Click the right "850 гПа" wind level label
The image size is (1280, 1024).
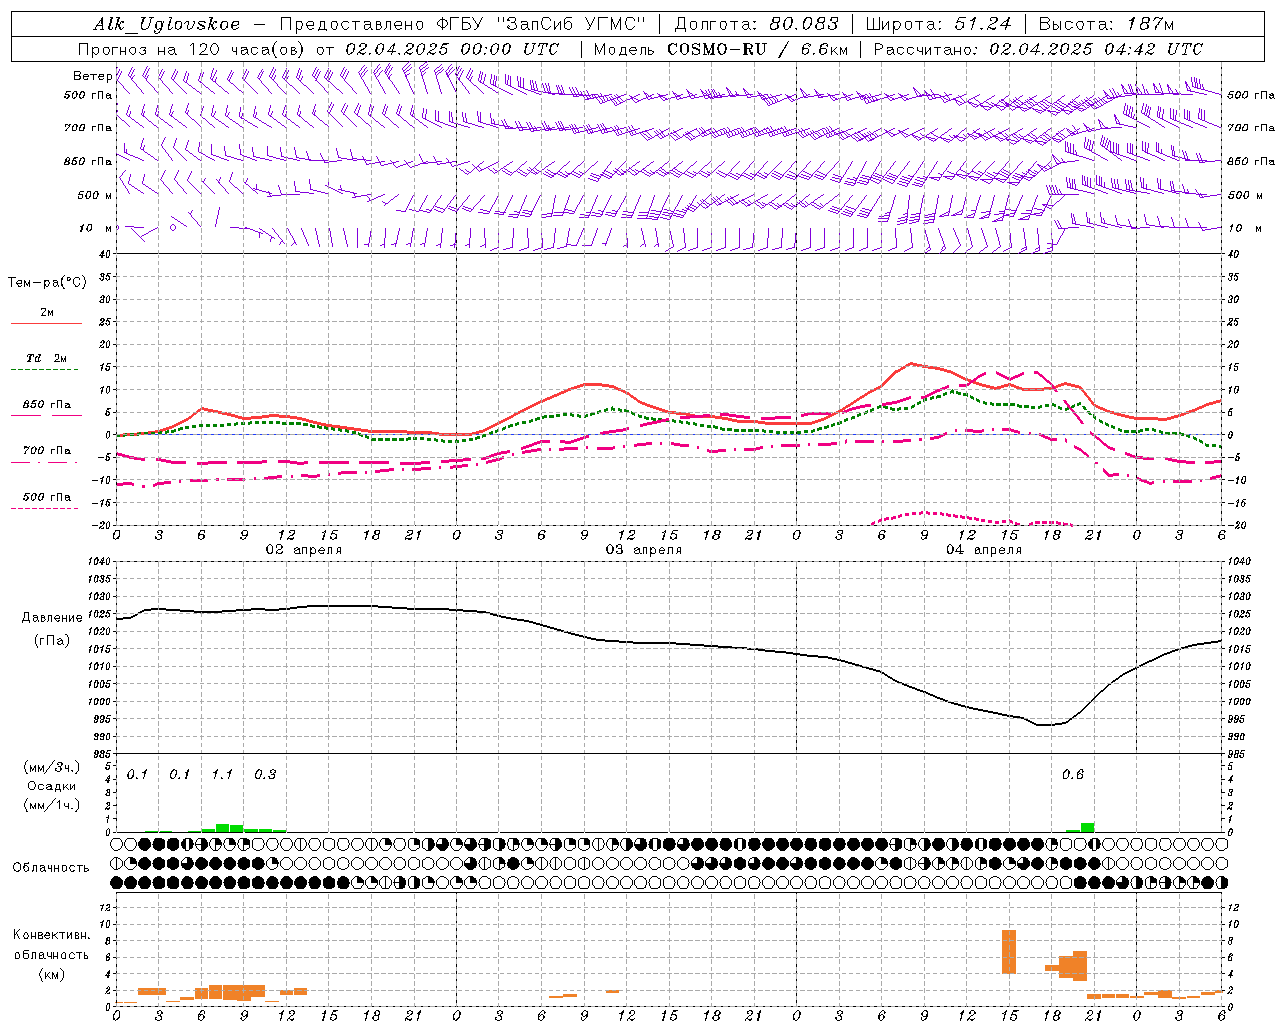1251,161
